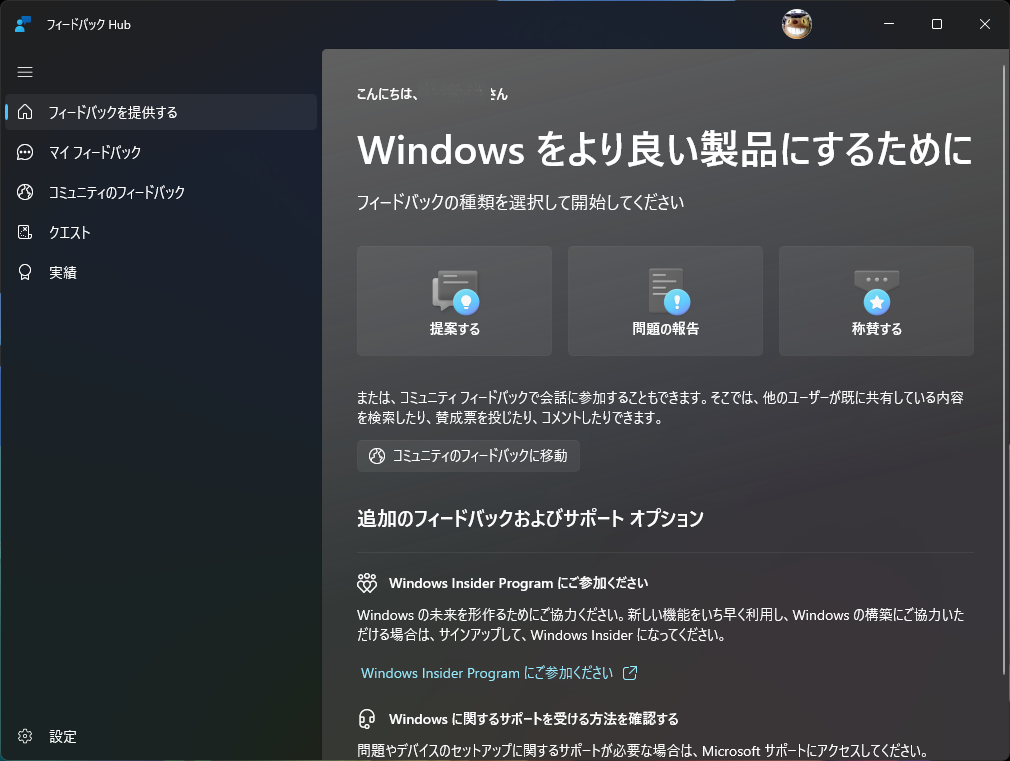Click the globe icon for コミュニティのフィードバック

click(x=25, y=192)
